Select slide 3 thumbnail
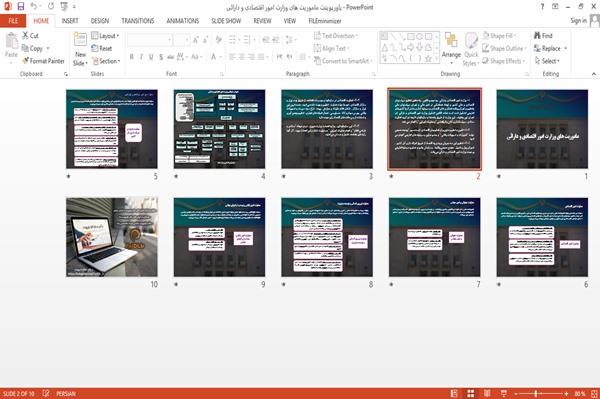The width and height of the screenshot is (600, 399). pos(327,129)
